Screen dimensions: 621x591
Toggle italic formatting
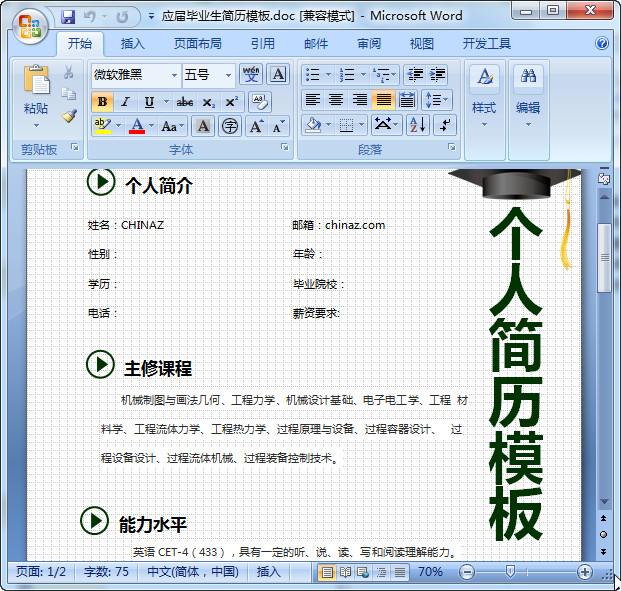(126, 102)
